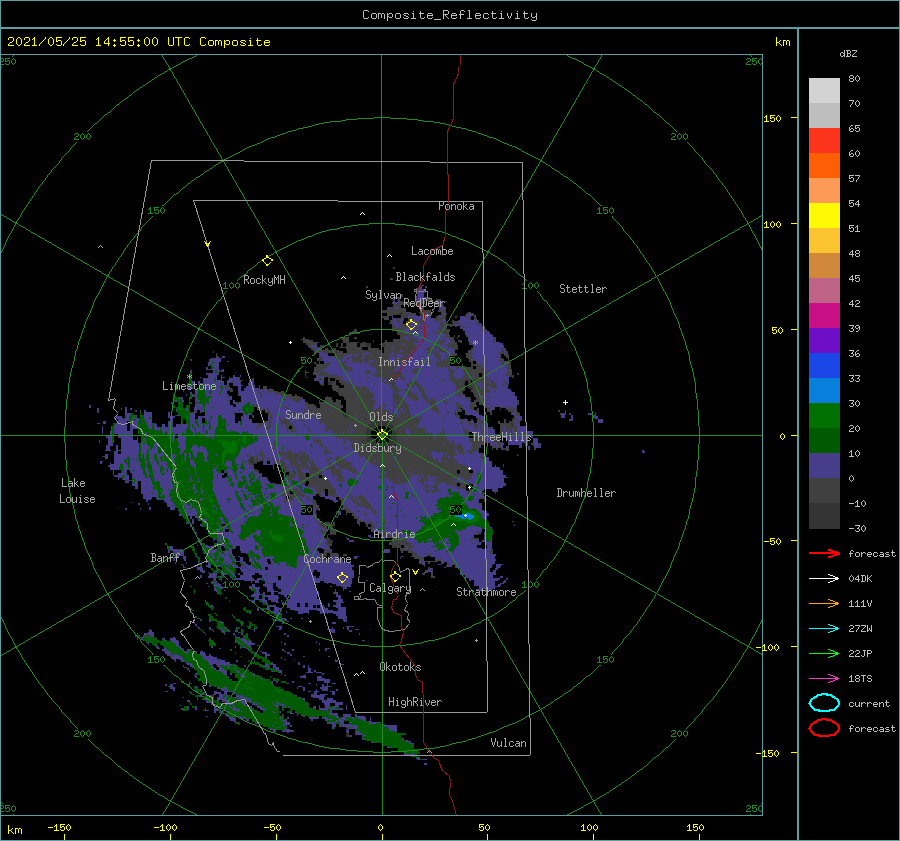Screen dimensions: 900x841
Task: Select the purple swatch between 39 and 36 dBZ
Action: (824, 341)
